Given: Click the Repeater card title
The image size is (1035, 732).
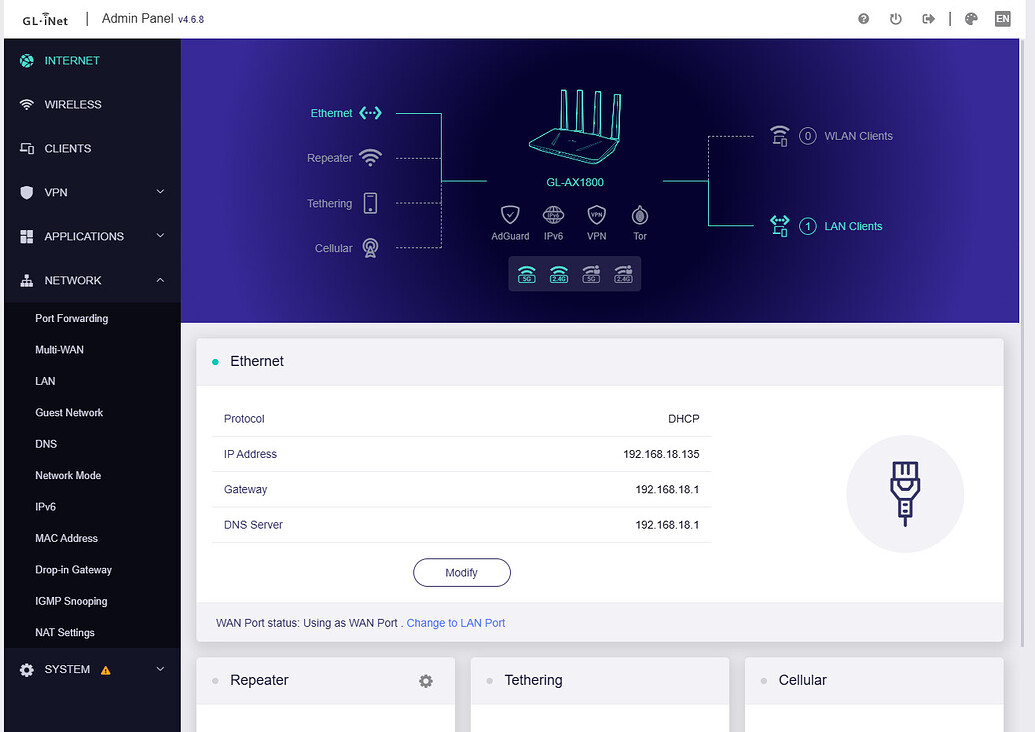Looking at the screenshot, I should click(259, 681).
